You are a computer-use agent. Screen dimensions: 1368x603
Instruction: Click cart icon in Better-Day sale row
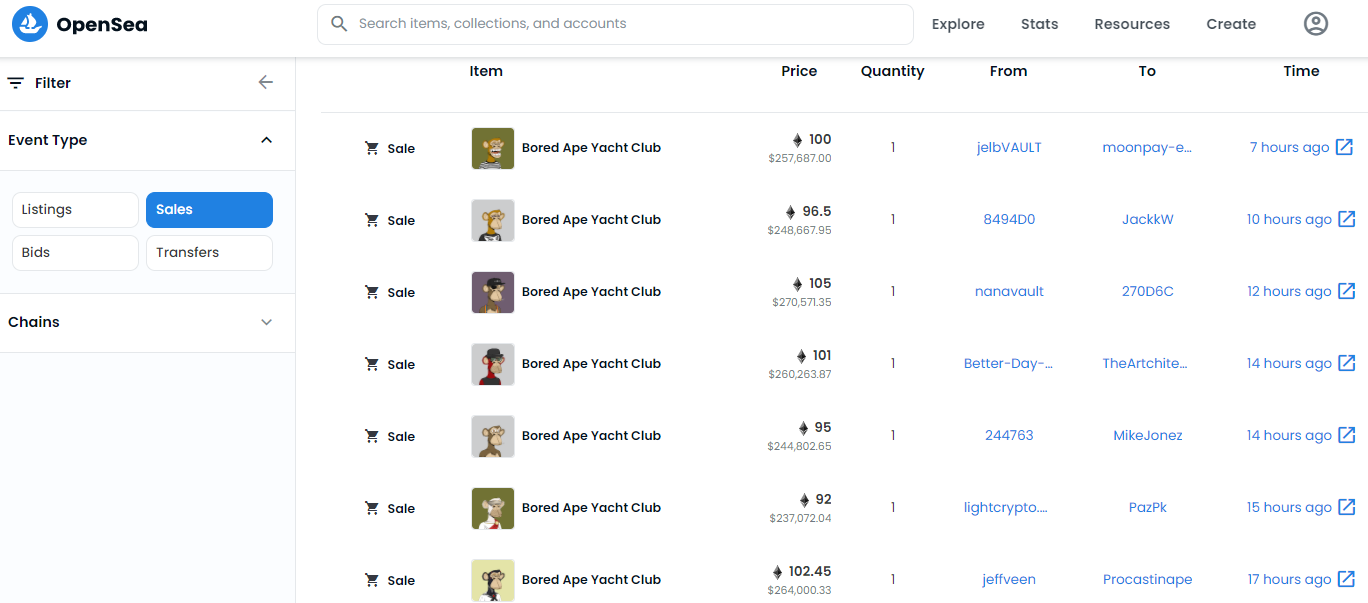[x=372, y=364]
